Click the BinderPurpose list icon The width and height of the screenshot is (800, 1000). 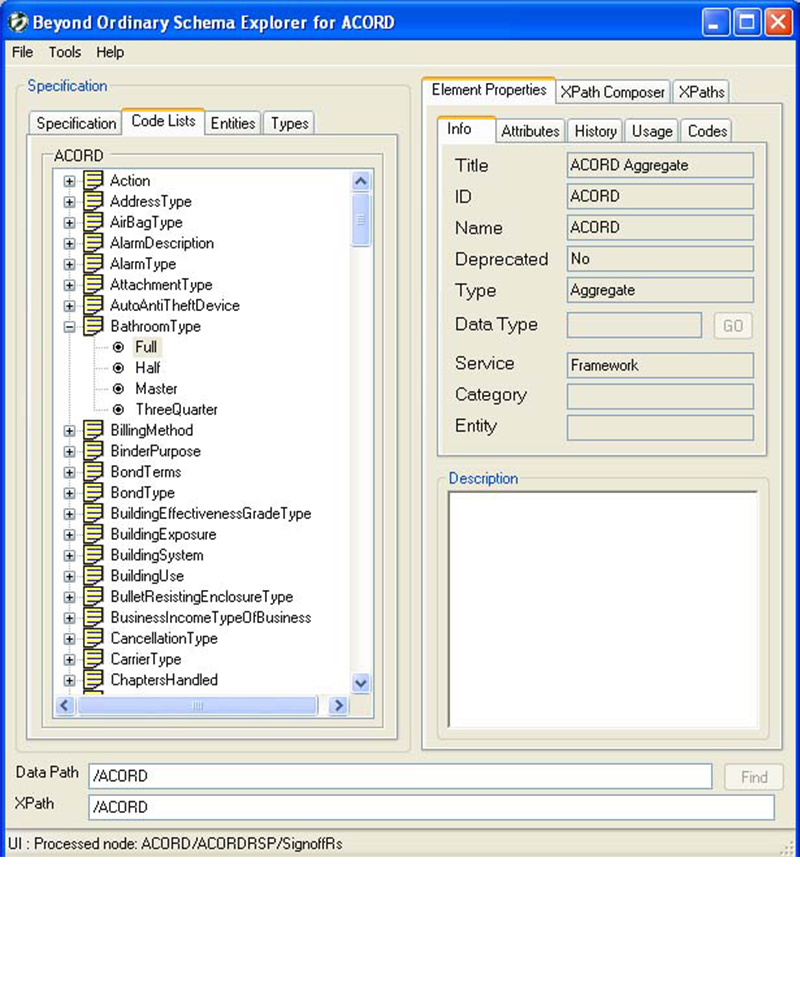point(94,451)
